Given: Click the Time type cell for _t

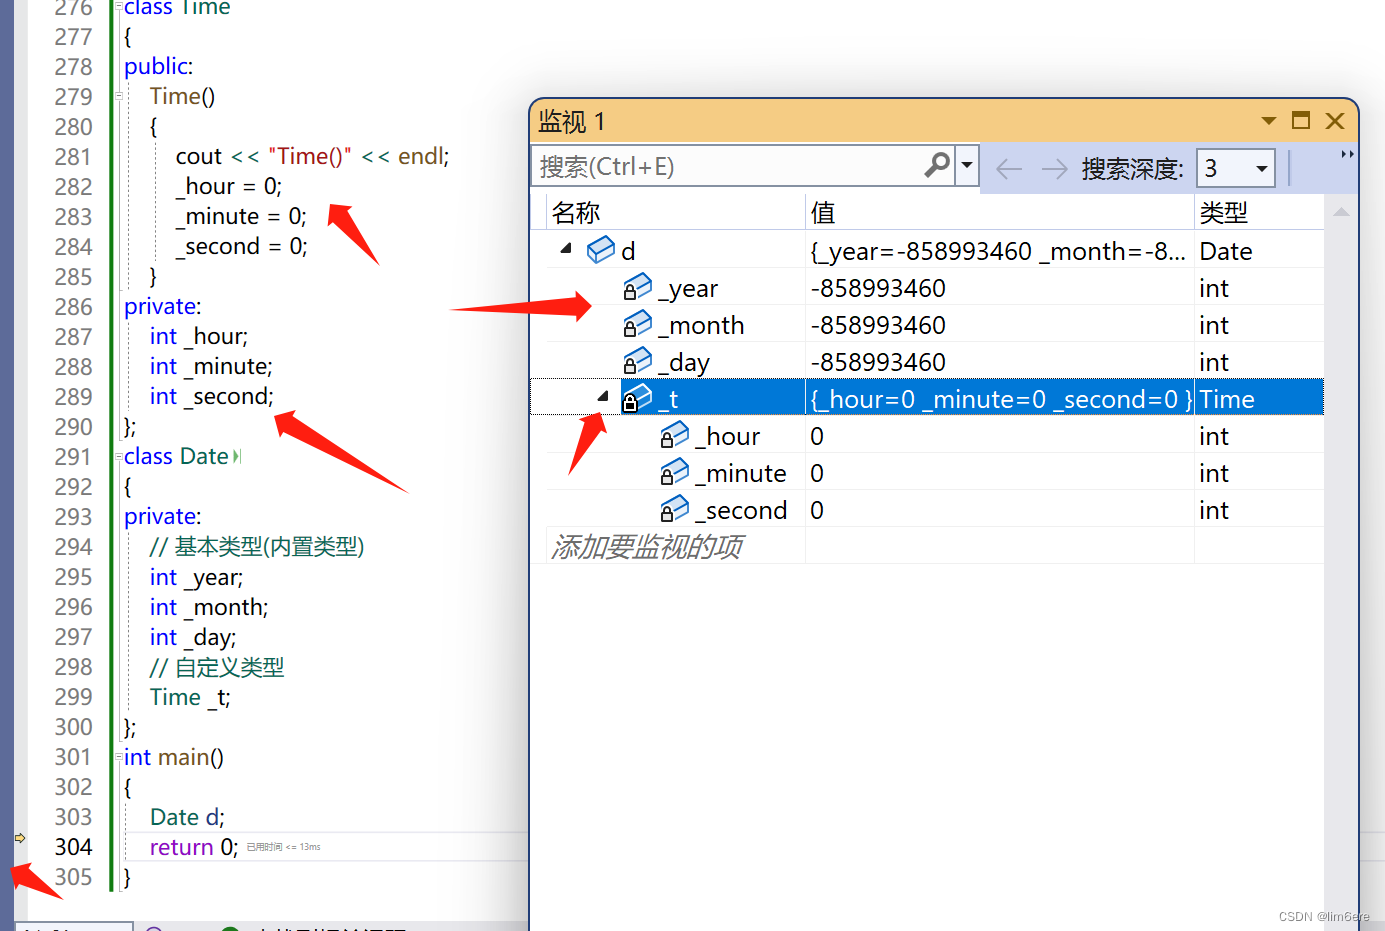Looking at the screenshot, I should pos(1227,400).
